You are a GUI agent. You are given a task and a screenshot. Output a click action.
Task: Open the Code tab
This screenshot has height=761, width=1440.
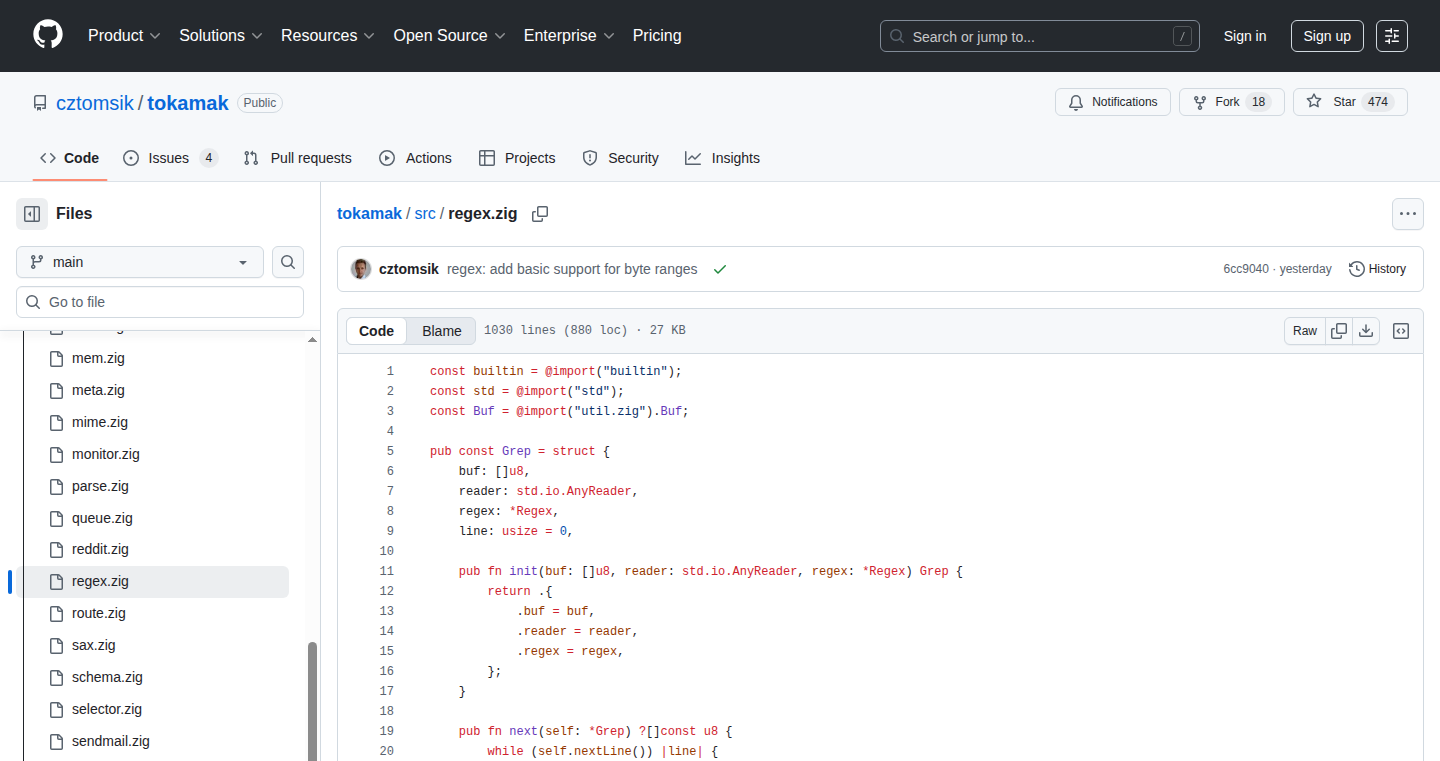[70, 158]
